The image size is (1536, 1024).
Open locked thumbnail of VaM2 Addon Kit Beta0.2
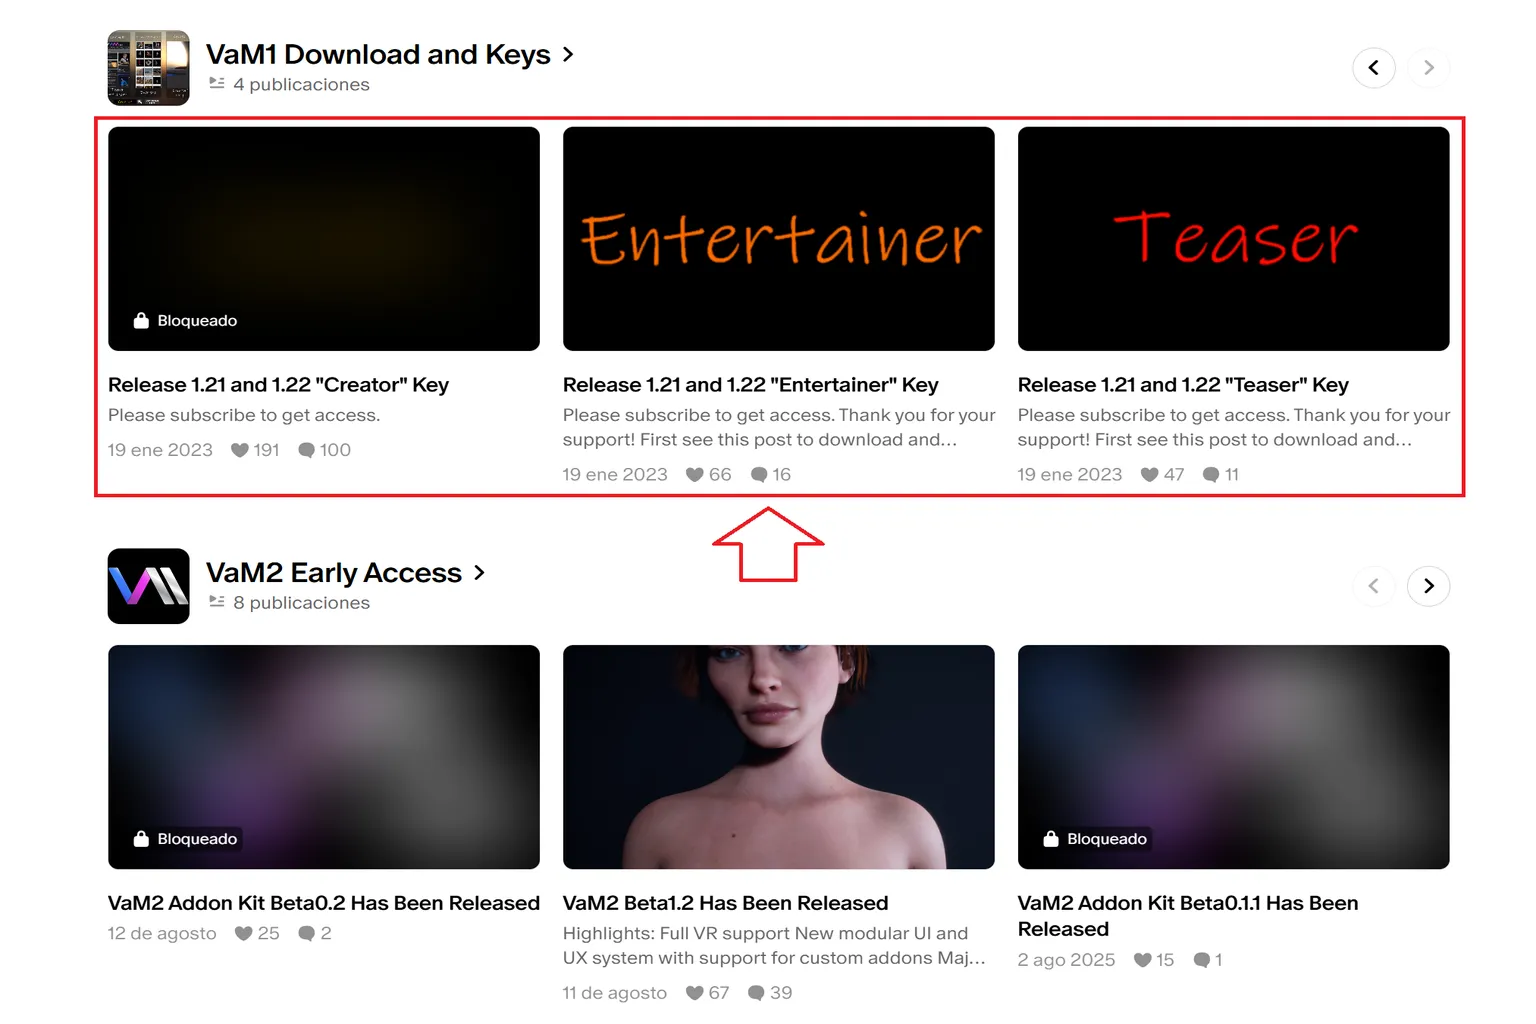tap(324, 757)
